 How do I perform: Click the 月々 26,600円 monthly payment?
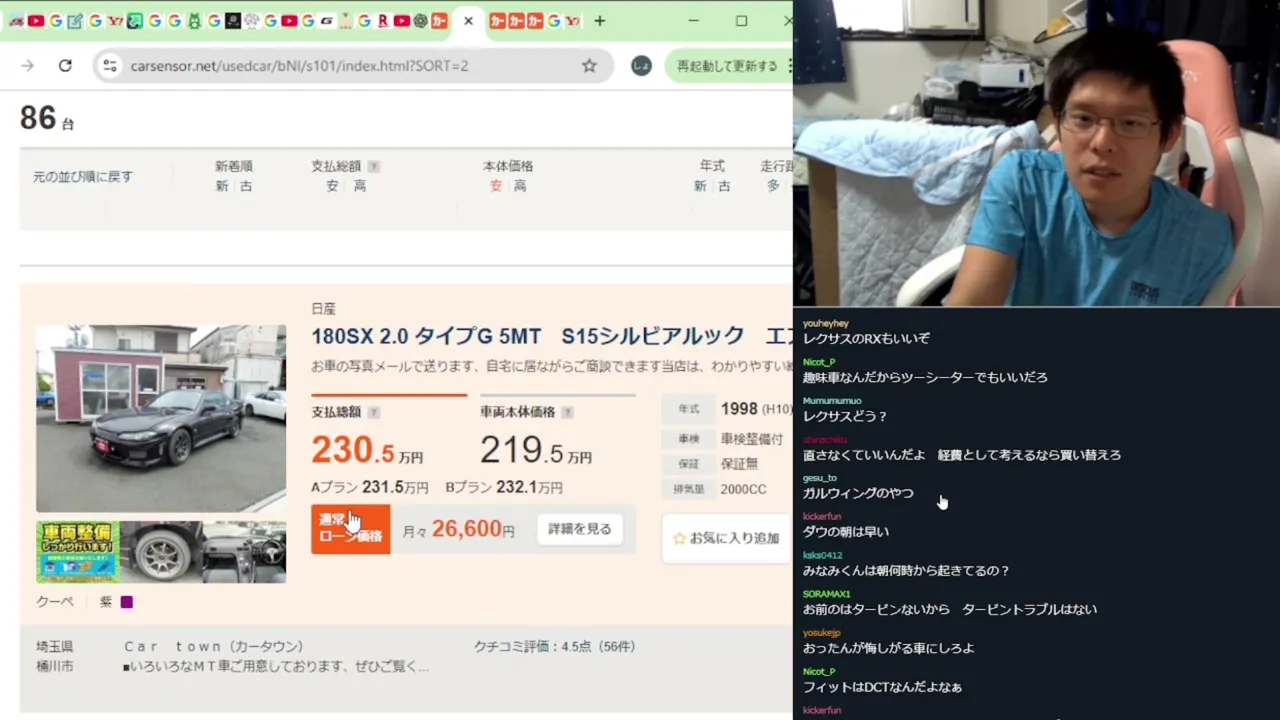458,530
